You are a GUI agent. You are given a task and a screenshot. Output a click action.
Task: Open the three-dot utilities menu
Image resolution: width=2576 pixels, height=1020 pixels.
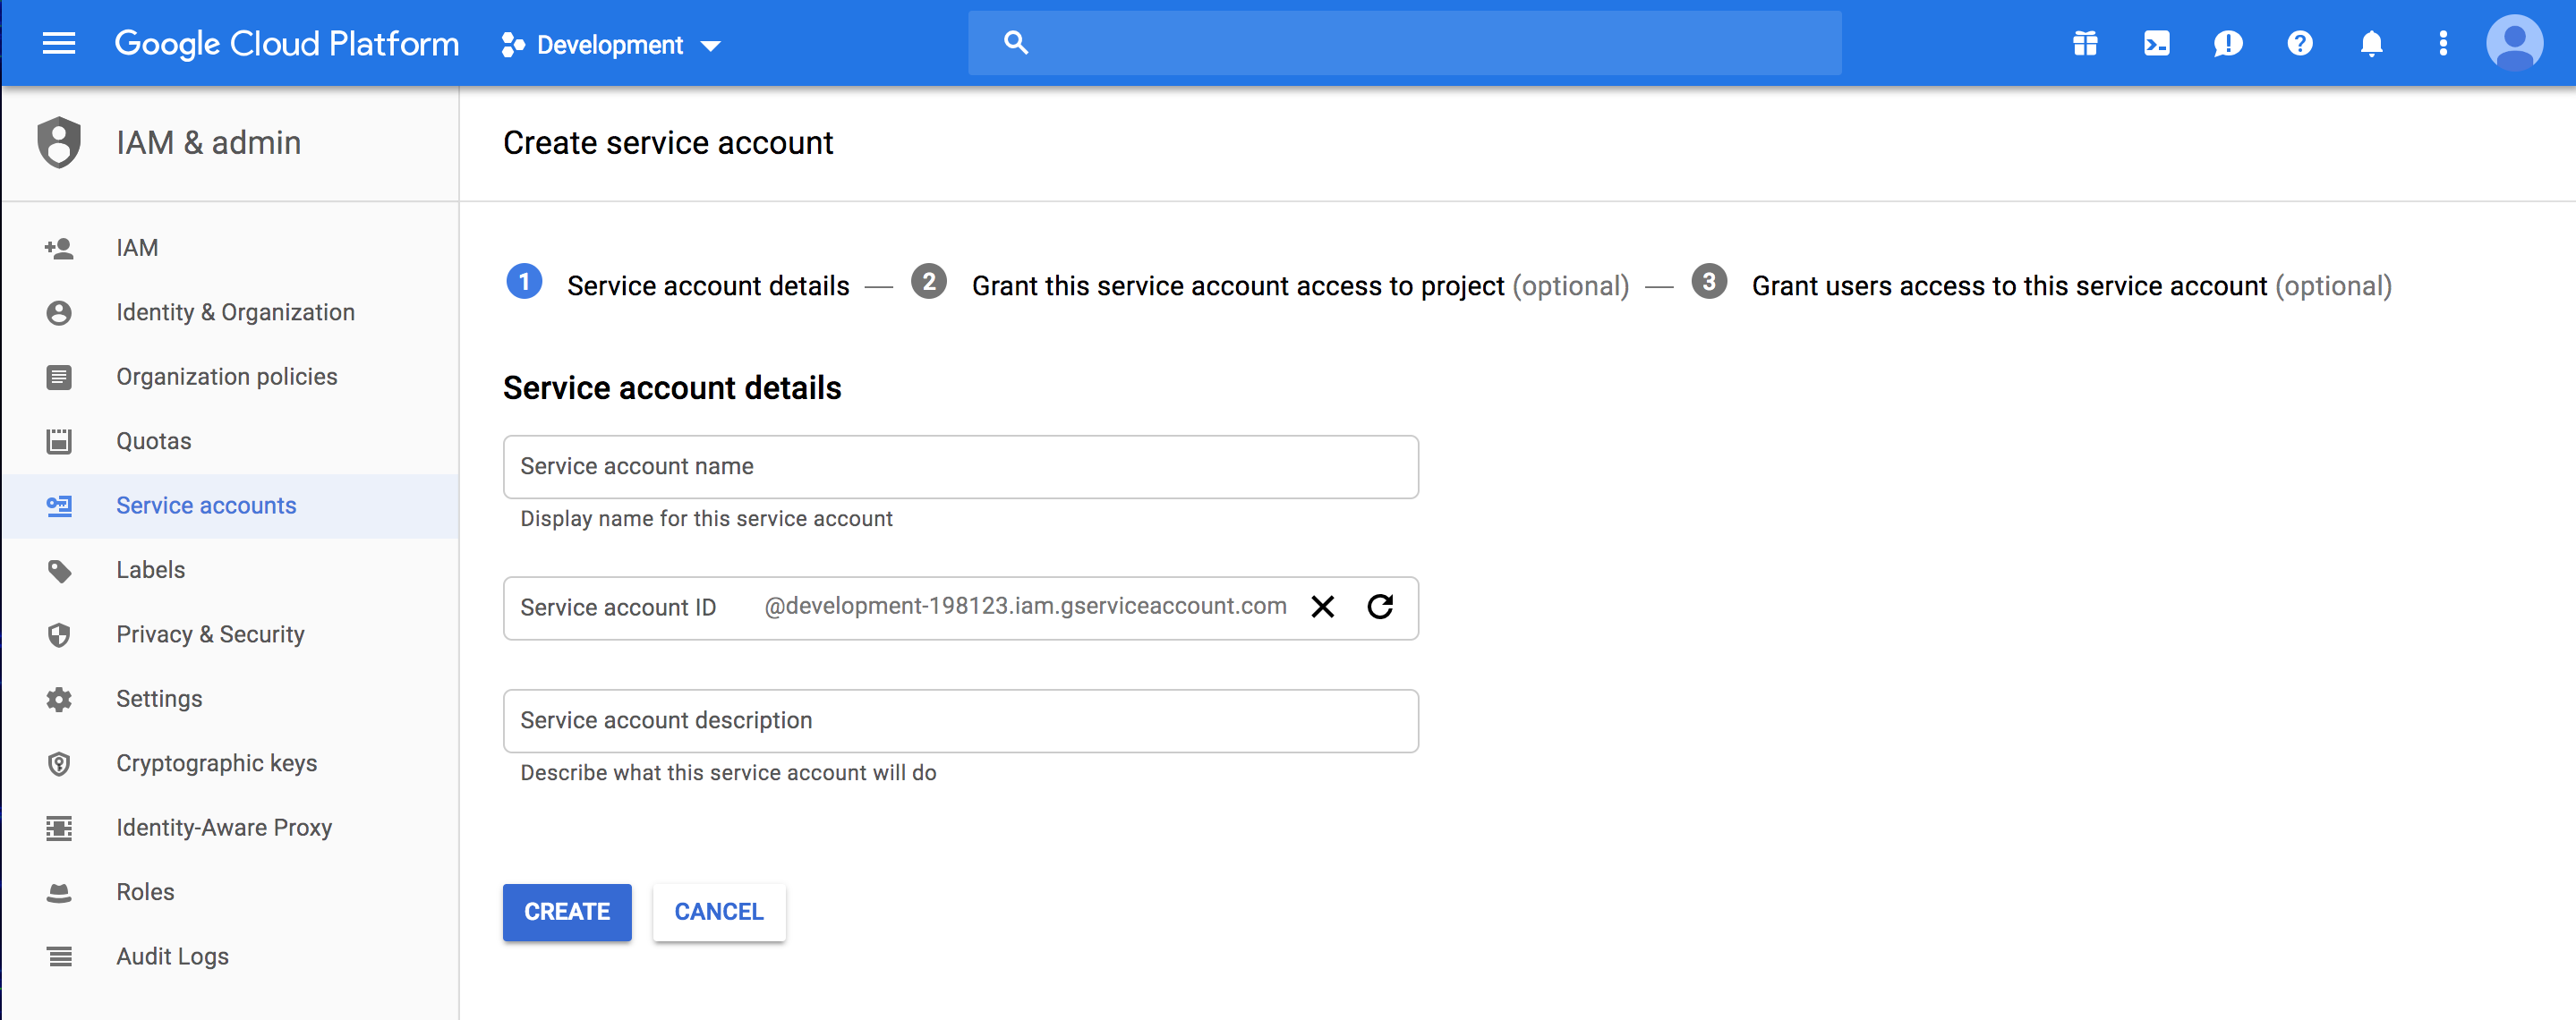[x=2443, y=43]
